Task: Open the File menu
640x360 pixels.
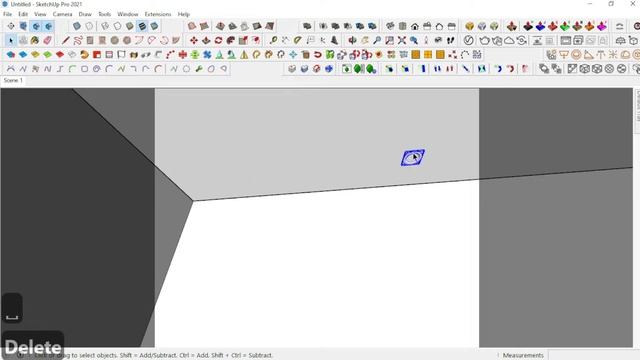Action: tap(7, 14)
